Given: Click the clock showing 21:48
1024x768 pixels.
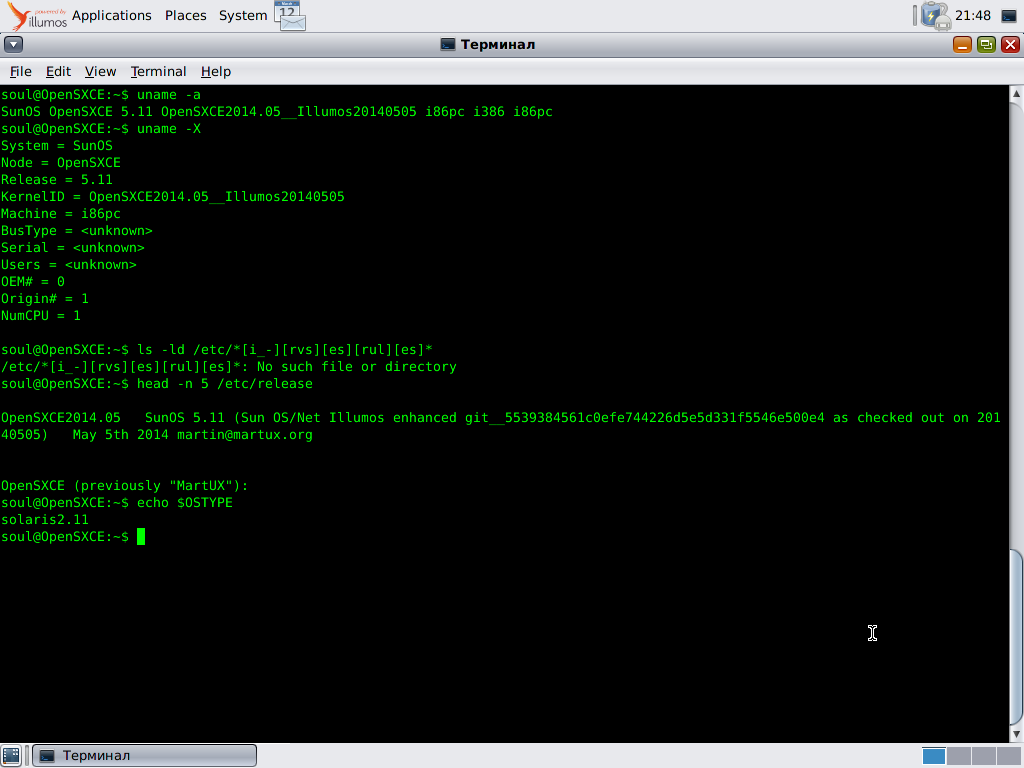Looking at the screenshot, I should (x=972, y=16).
